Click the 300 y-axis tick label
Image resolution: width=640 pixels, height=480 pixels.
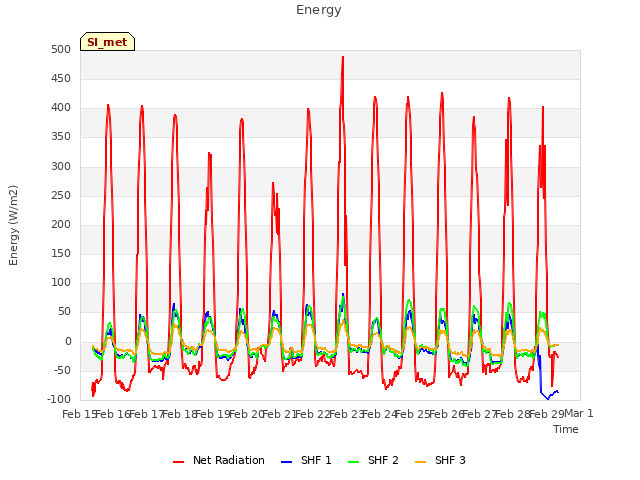(x=61, y=167)
